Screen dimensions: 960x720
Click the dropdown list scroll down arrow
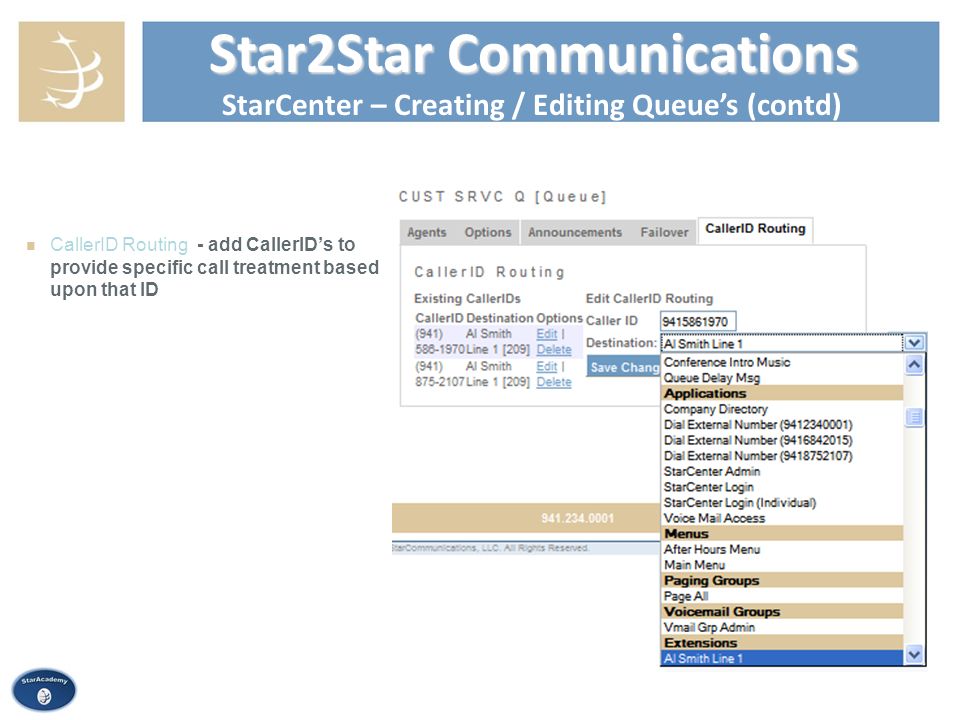[x=914, y=654]
